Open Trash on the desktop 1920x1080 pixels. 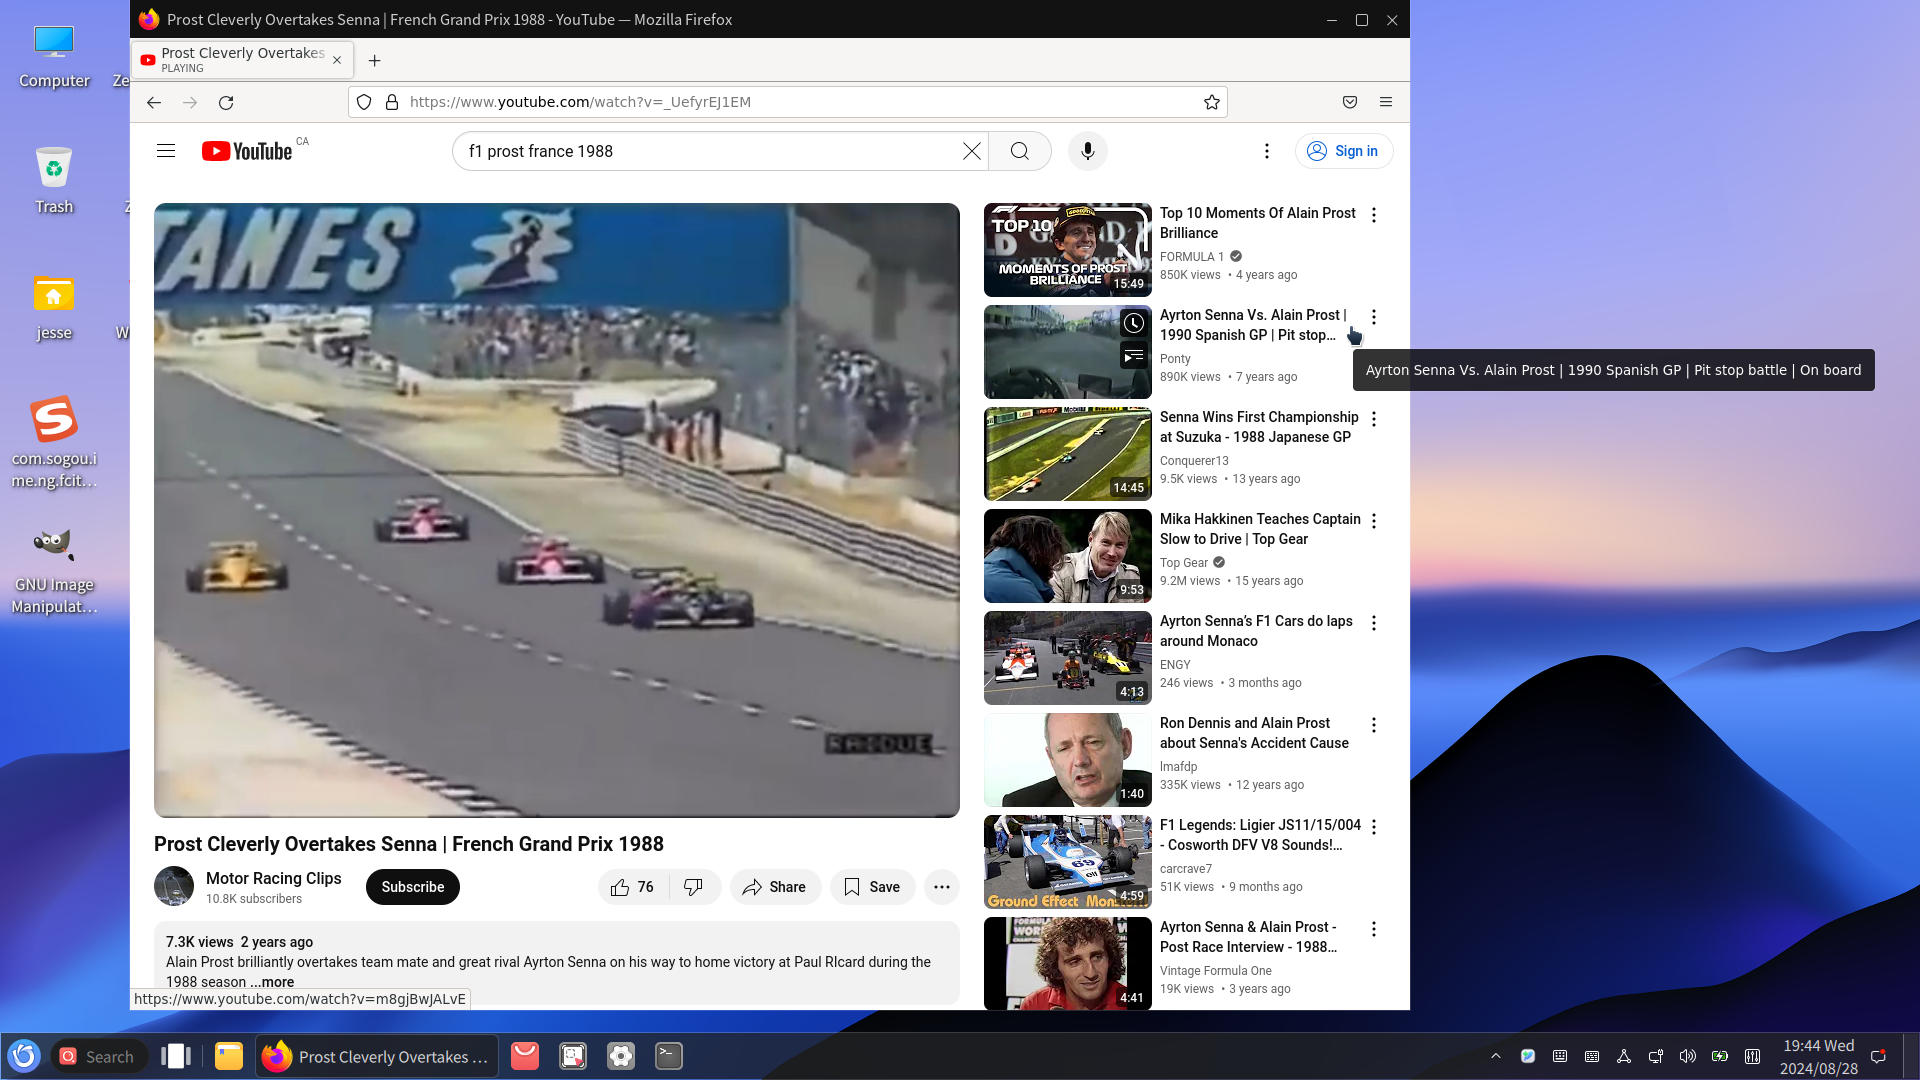[54, 180]
